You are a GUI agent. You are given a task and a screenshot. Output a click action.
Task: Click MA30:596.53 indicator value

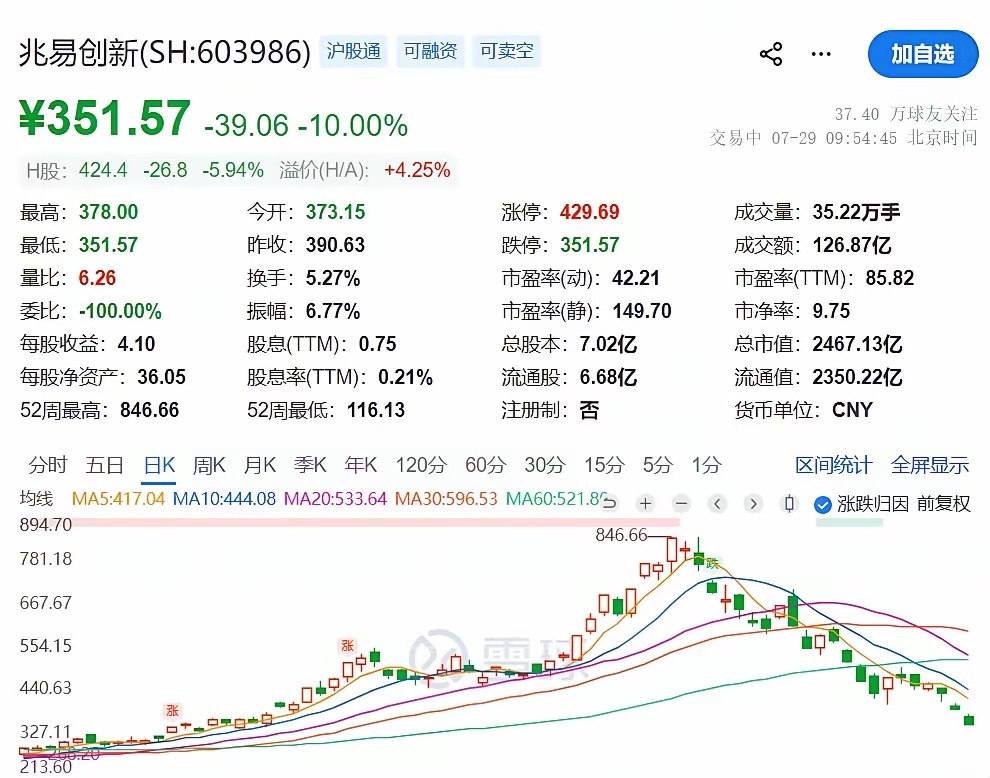tap(446, 499)
